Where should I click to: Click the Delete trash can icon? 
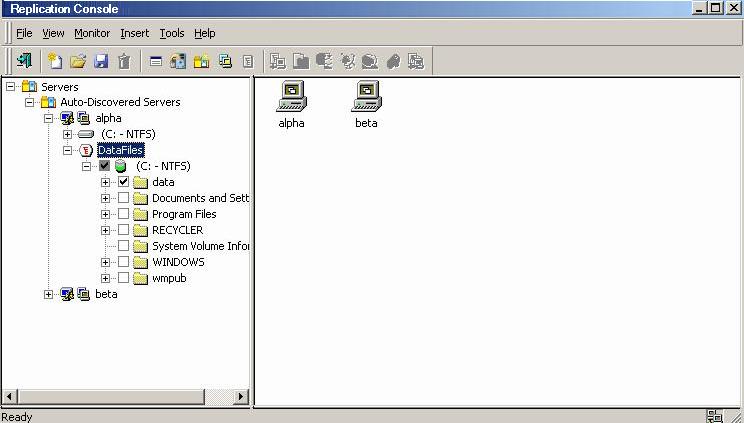click(124, 61)
